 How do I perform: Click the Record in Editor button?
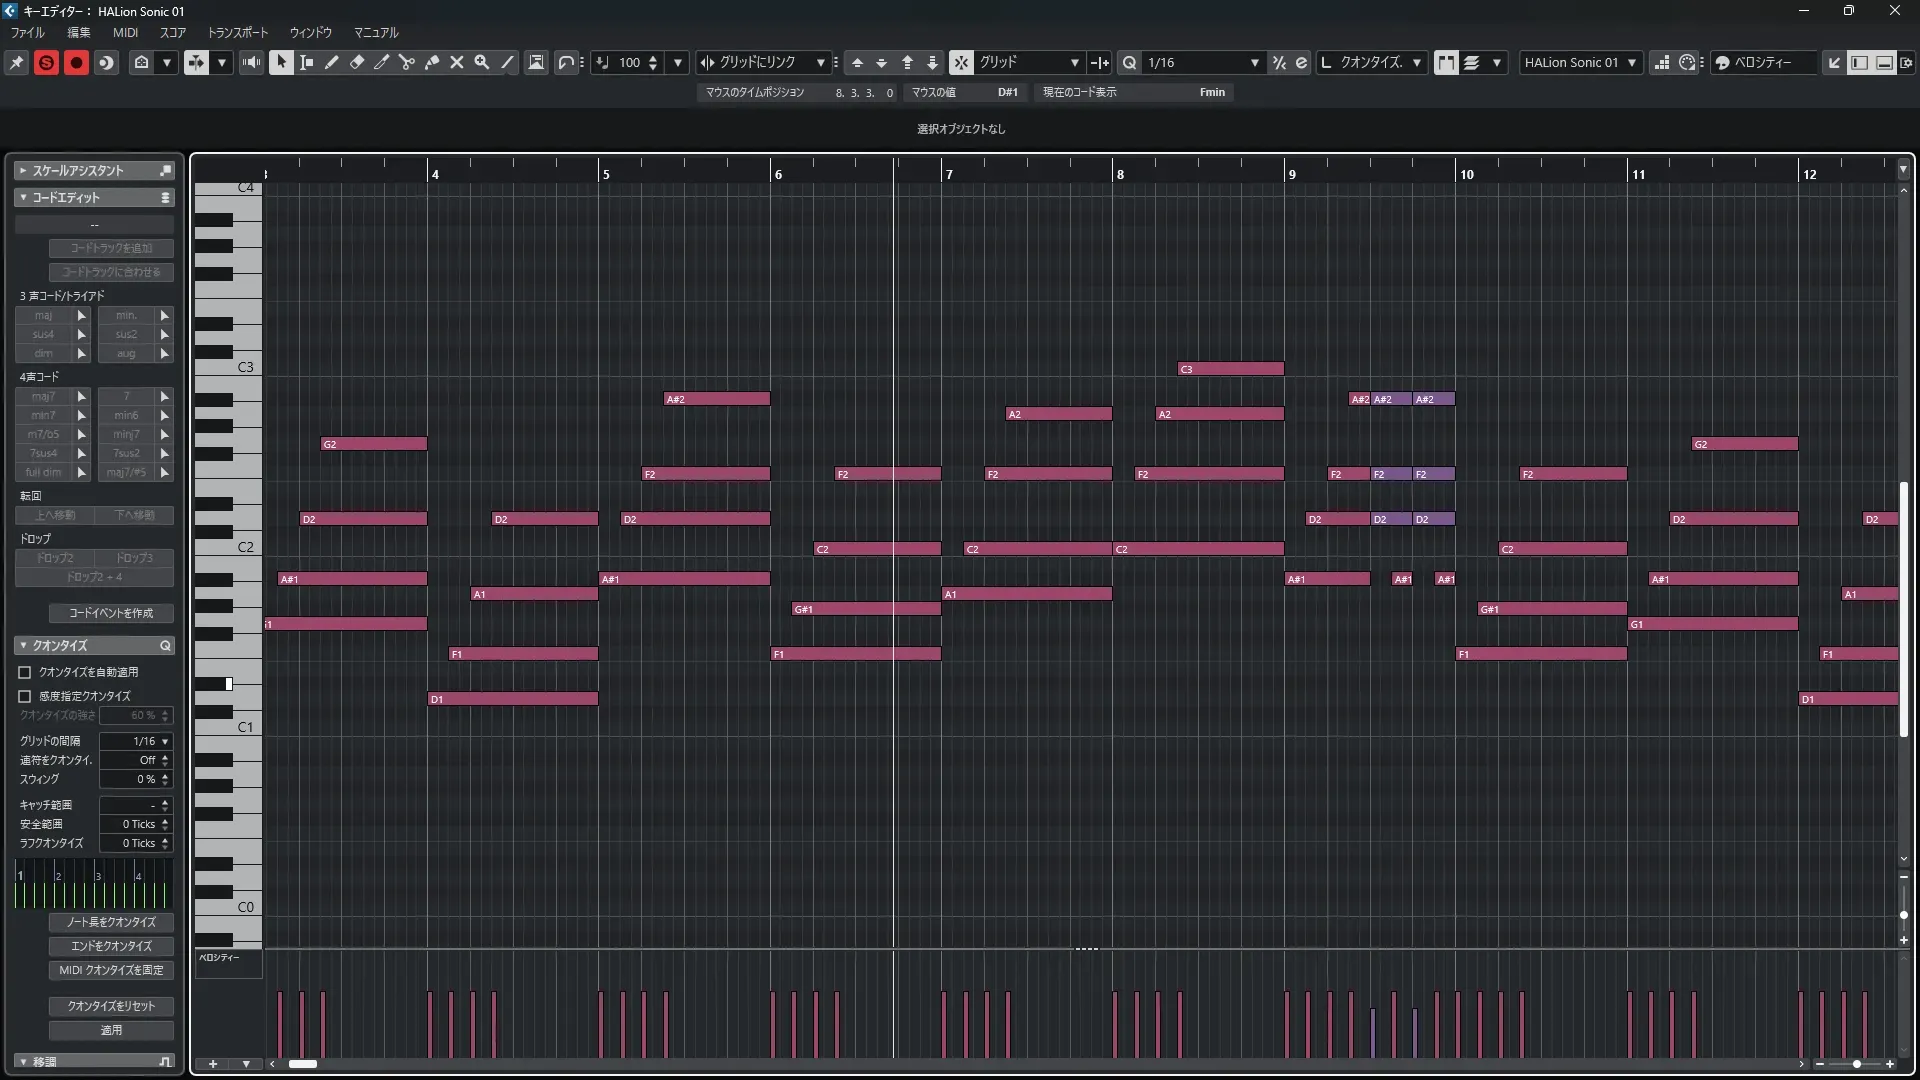[76, 63]
